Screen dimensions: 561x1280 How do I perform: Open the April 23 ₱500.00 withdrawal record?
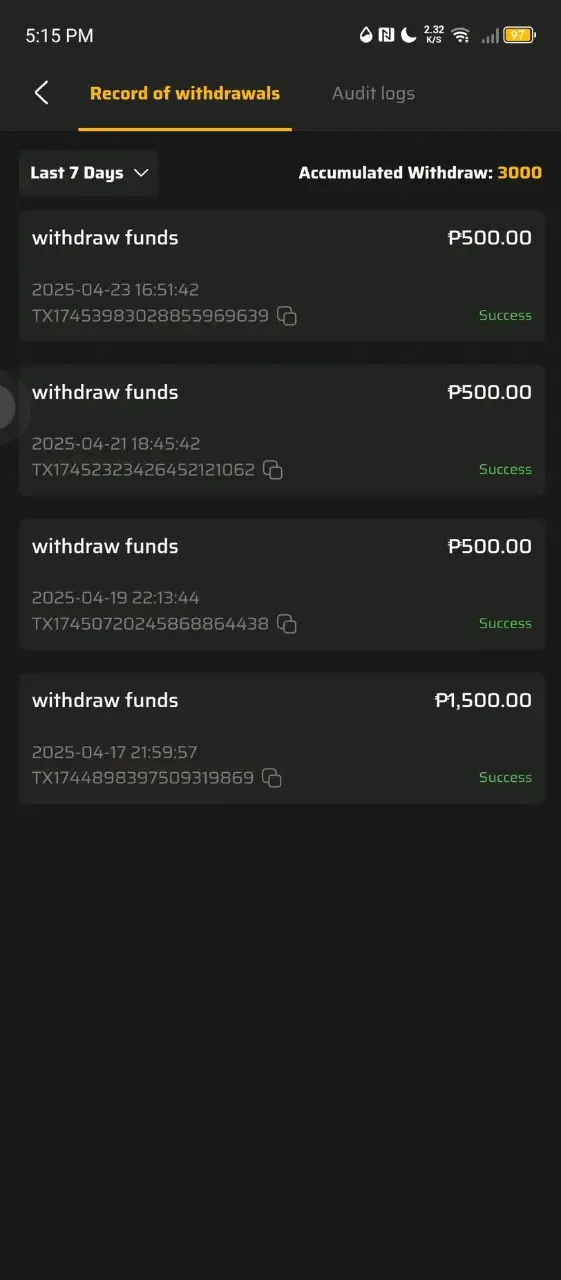(x=282, y=276)
